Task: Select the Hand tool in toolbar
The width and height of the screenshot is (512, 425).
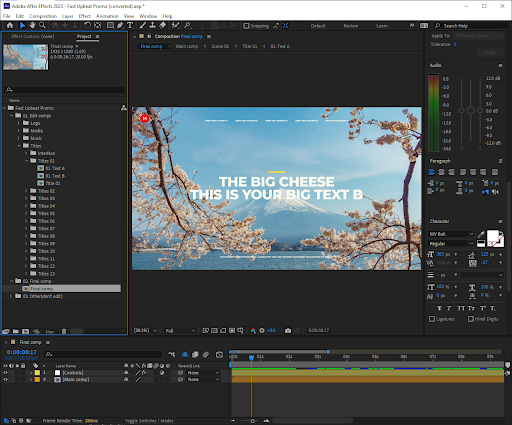Action: [32, 25]
